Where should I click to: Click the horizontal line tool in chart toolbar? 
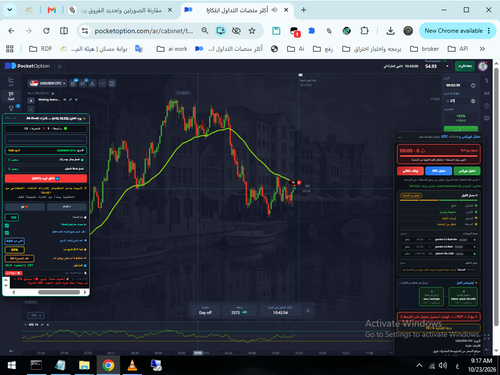click(x=102, y=83)
